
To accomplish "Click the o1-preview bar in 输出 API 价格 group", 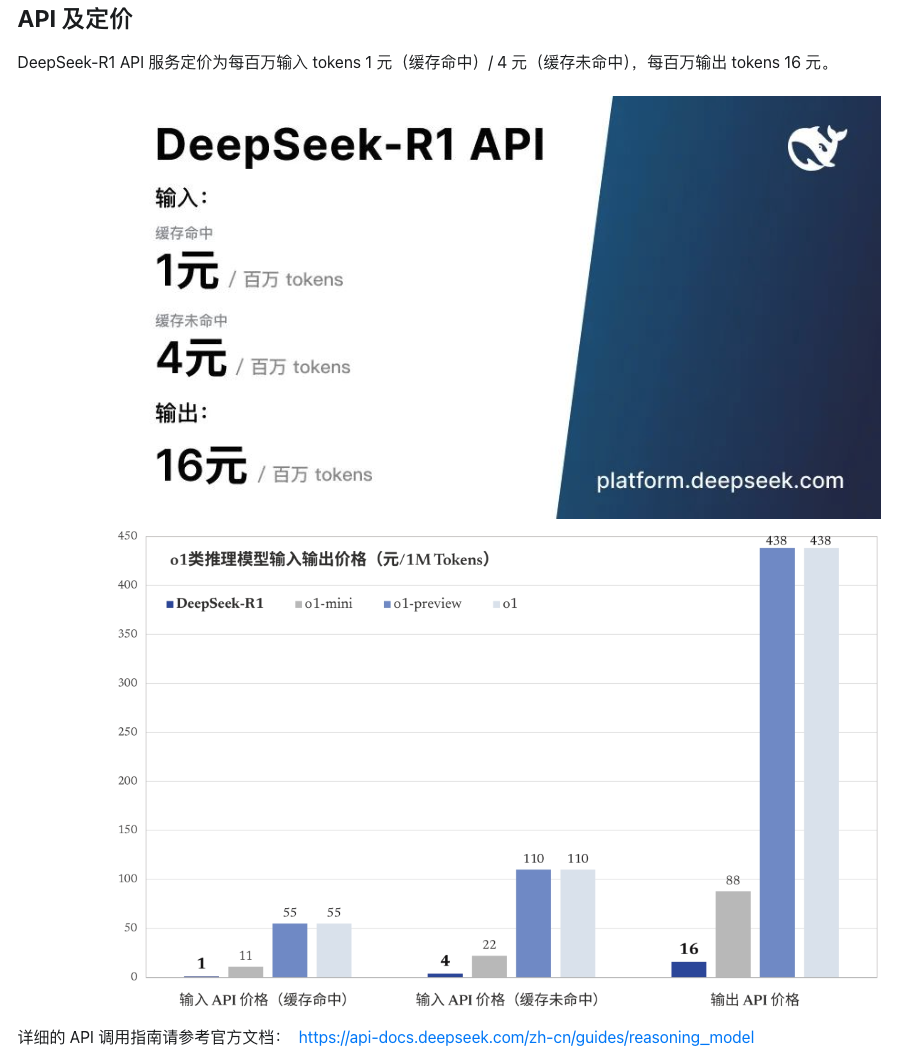I will click(x=777, y=762).
